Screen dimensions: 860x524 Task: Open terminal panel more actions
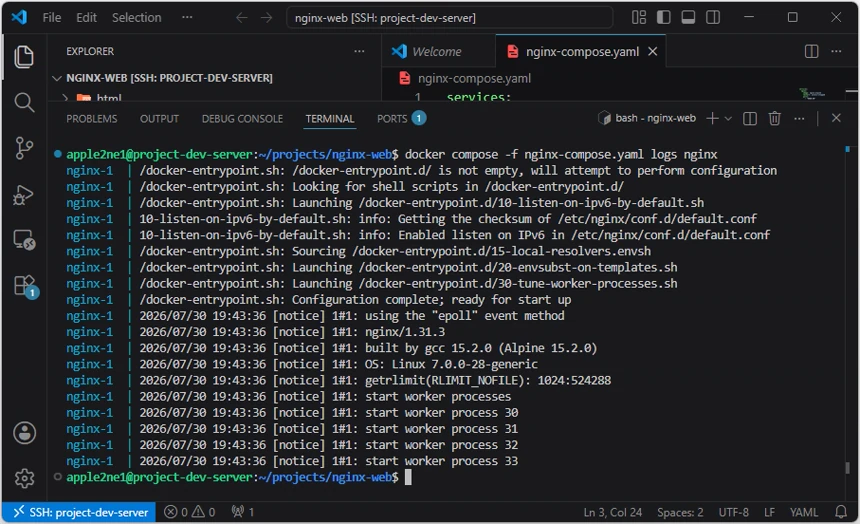pos(799,118)
